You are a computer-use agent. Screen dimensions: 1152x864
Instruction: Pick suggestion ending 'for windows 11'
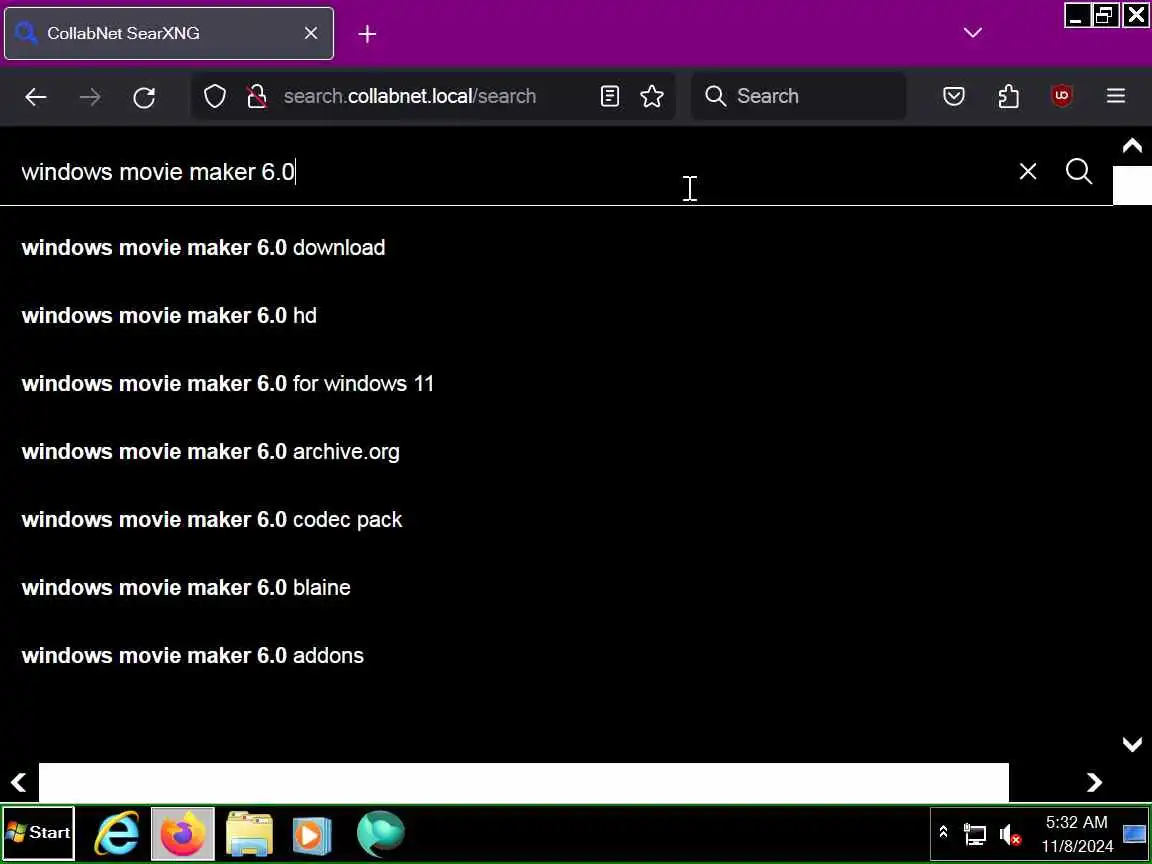228,384
